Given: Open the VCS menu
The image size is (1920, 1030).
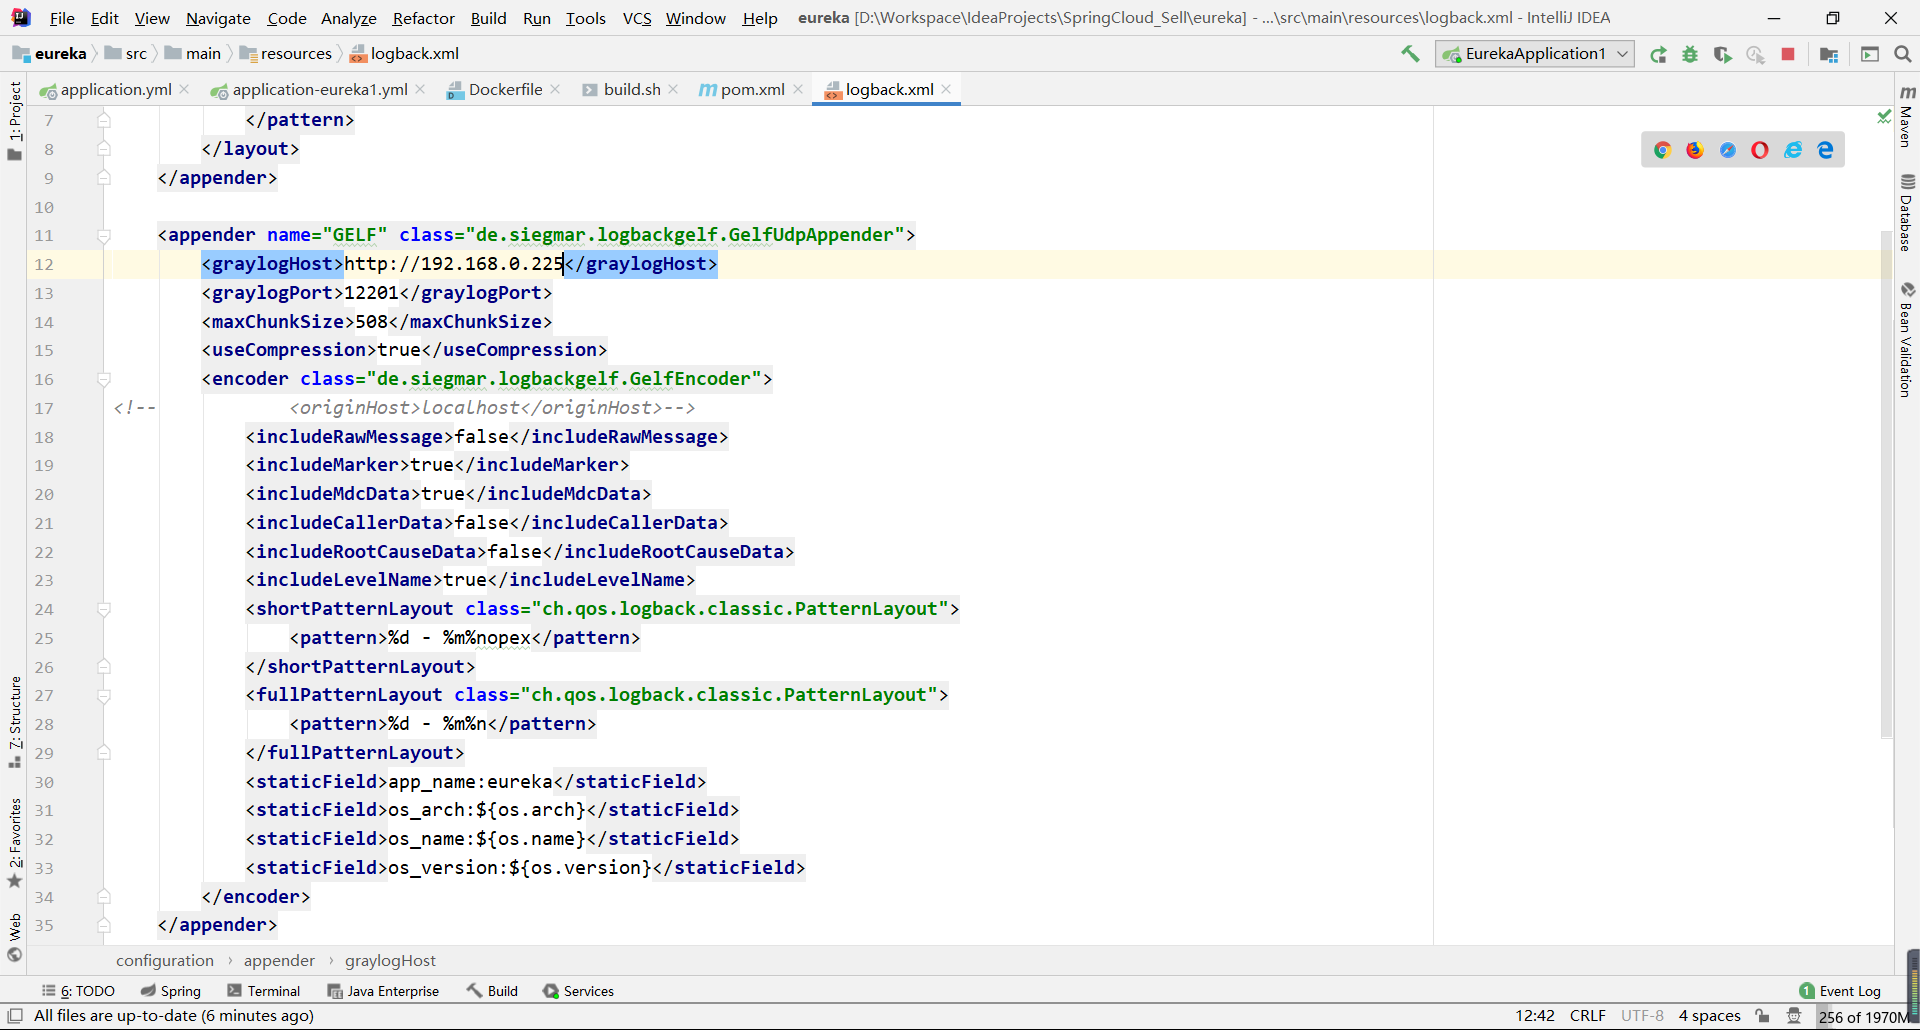Looking at the screenshot, I should (637, 18).
